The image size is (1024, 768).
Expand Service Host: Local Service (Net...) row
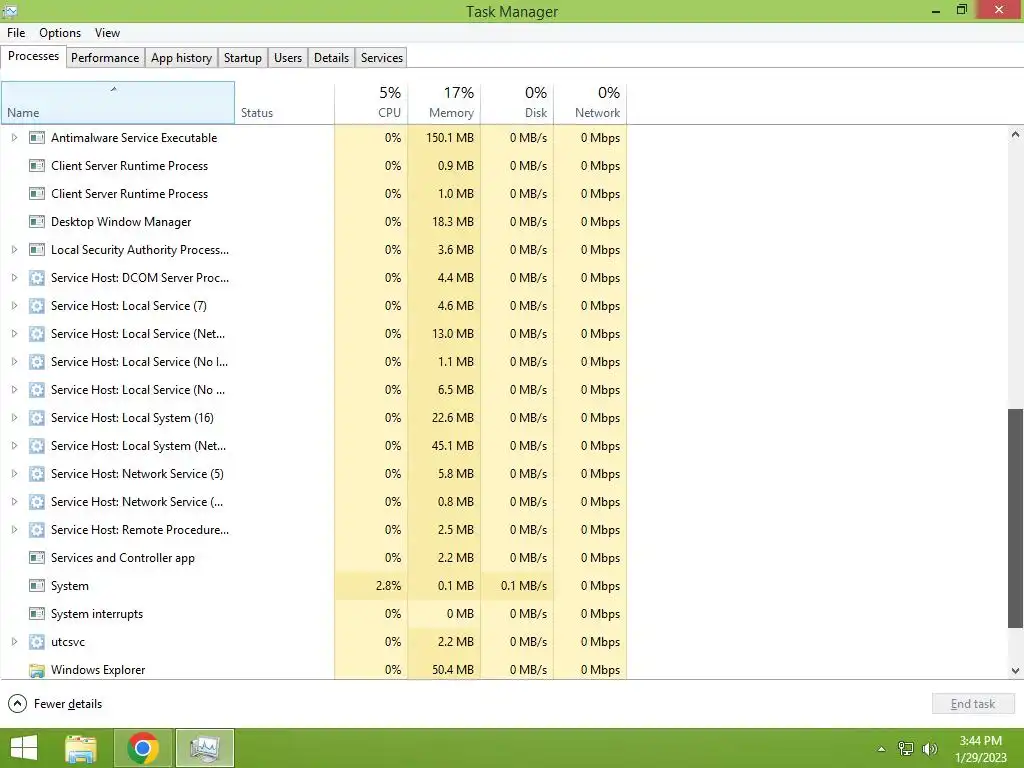[x=14, y=334]
